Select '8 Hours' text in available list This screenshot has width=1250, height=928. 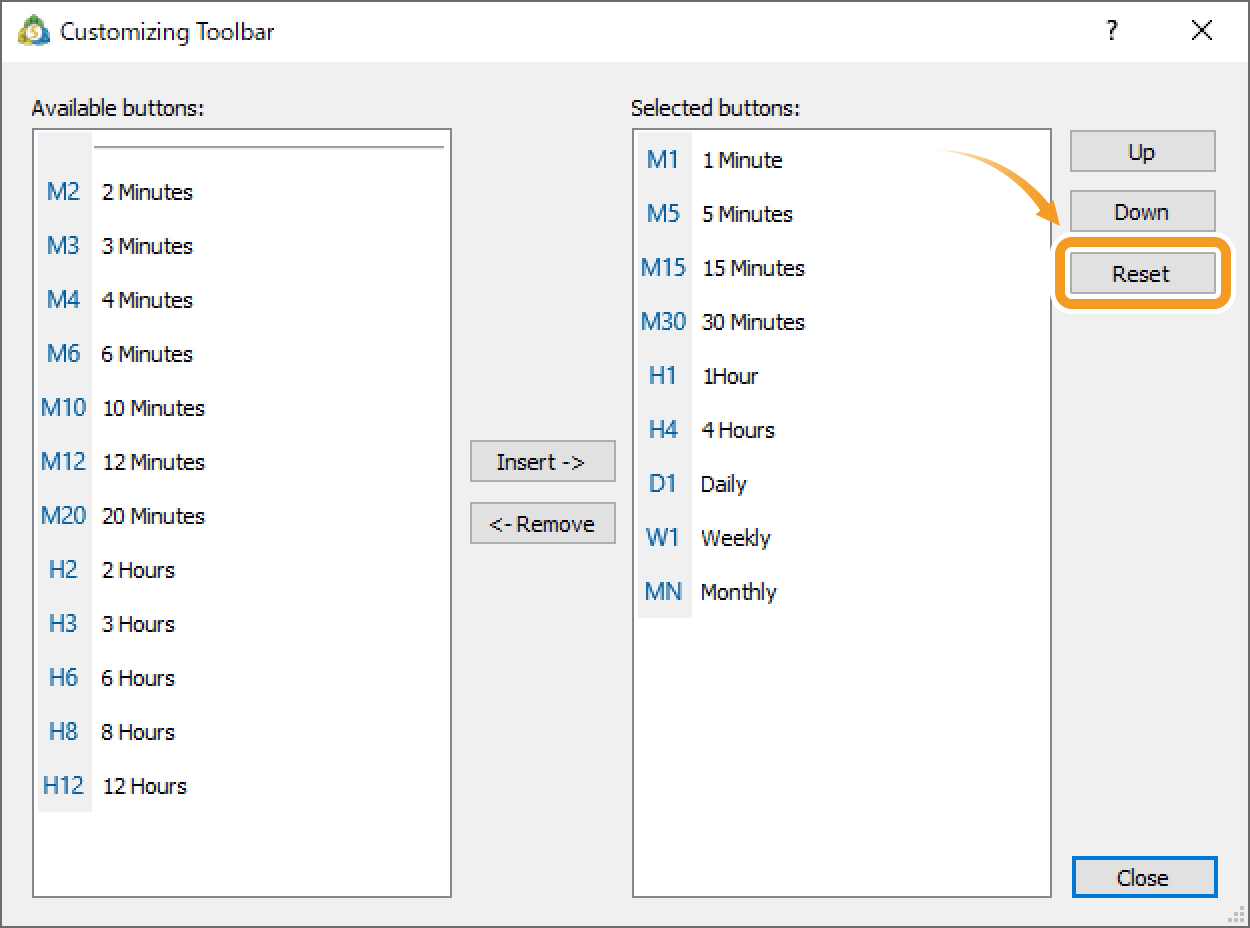point(138,732)
